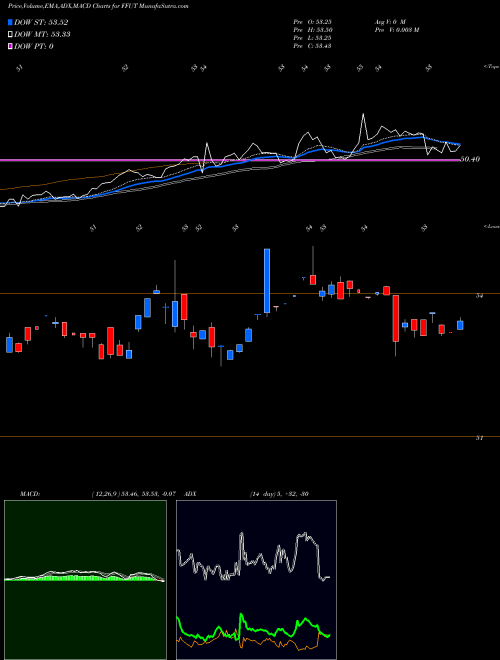Image resolution: width=500 pixels, height=660 pixels.
Task: Click the white price spike peak on EMA chart
Action: (x=363, y=114)
